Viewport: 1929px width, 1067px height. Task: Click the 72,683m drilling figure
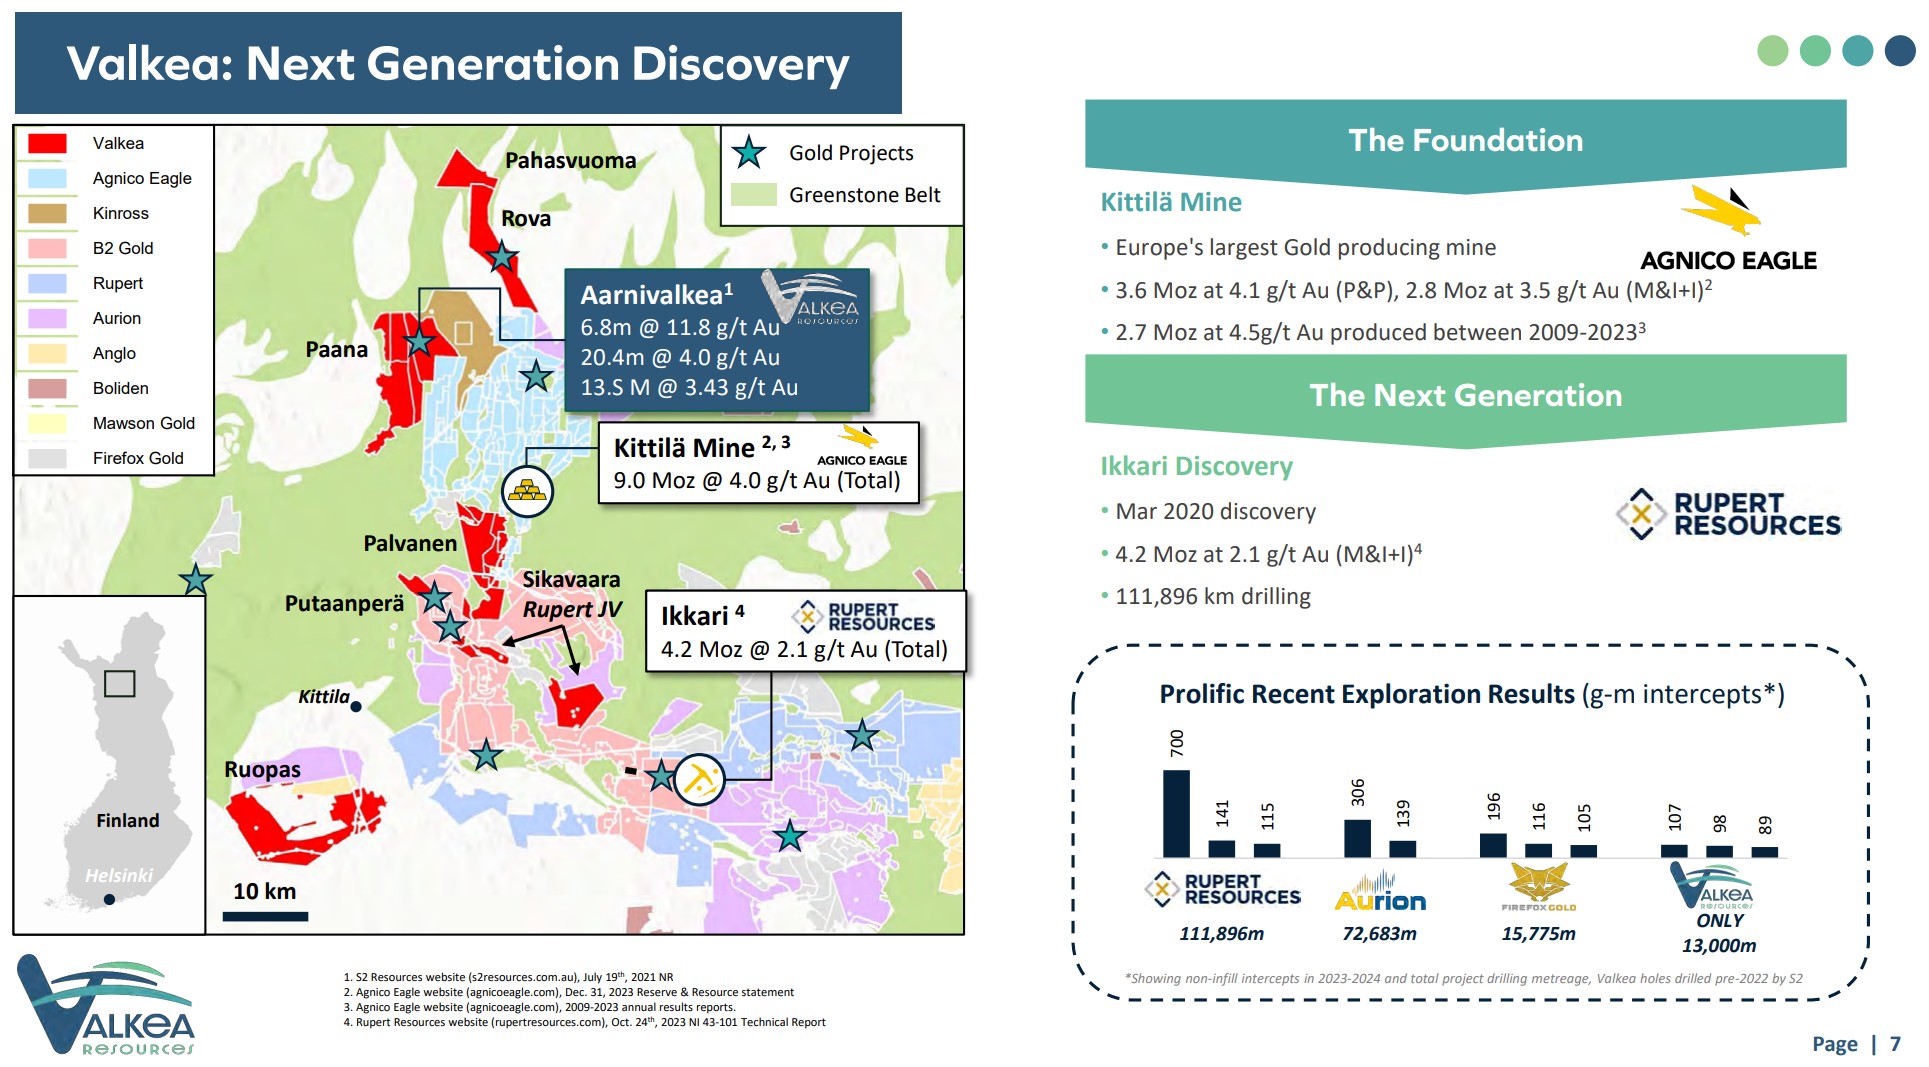(1379, 933)
